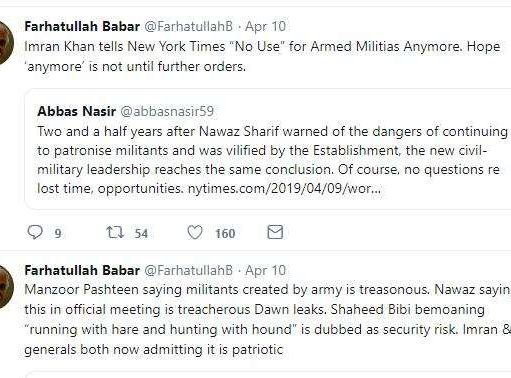Open @FarhatullahB handle on first tweet
The height and width of the screenshot is (378, 511).
click(188, 26)
